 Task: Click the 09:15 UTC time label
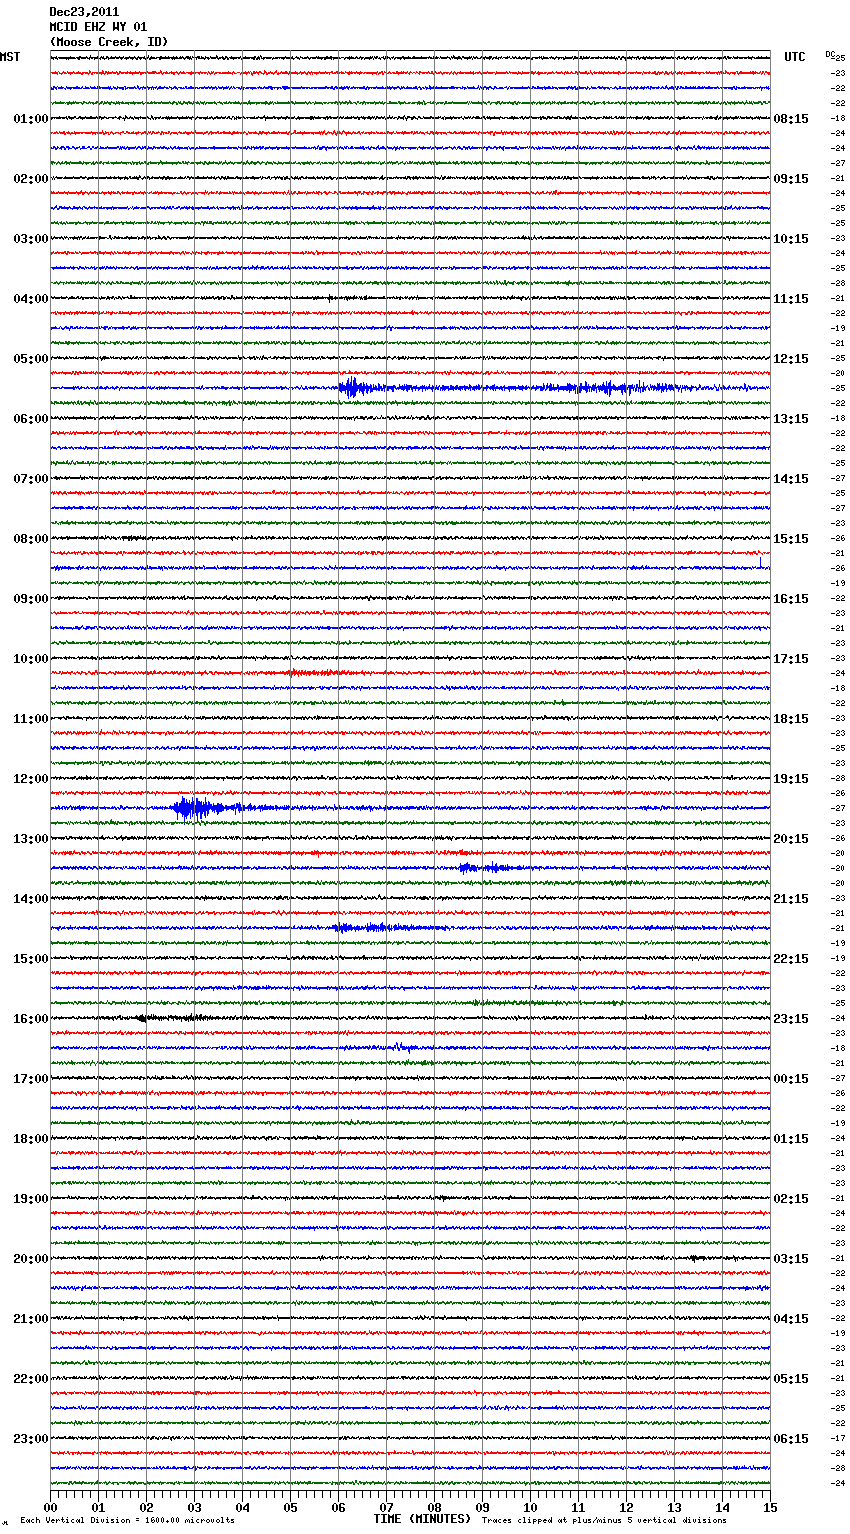[791, 179]
